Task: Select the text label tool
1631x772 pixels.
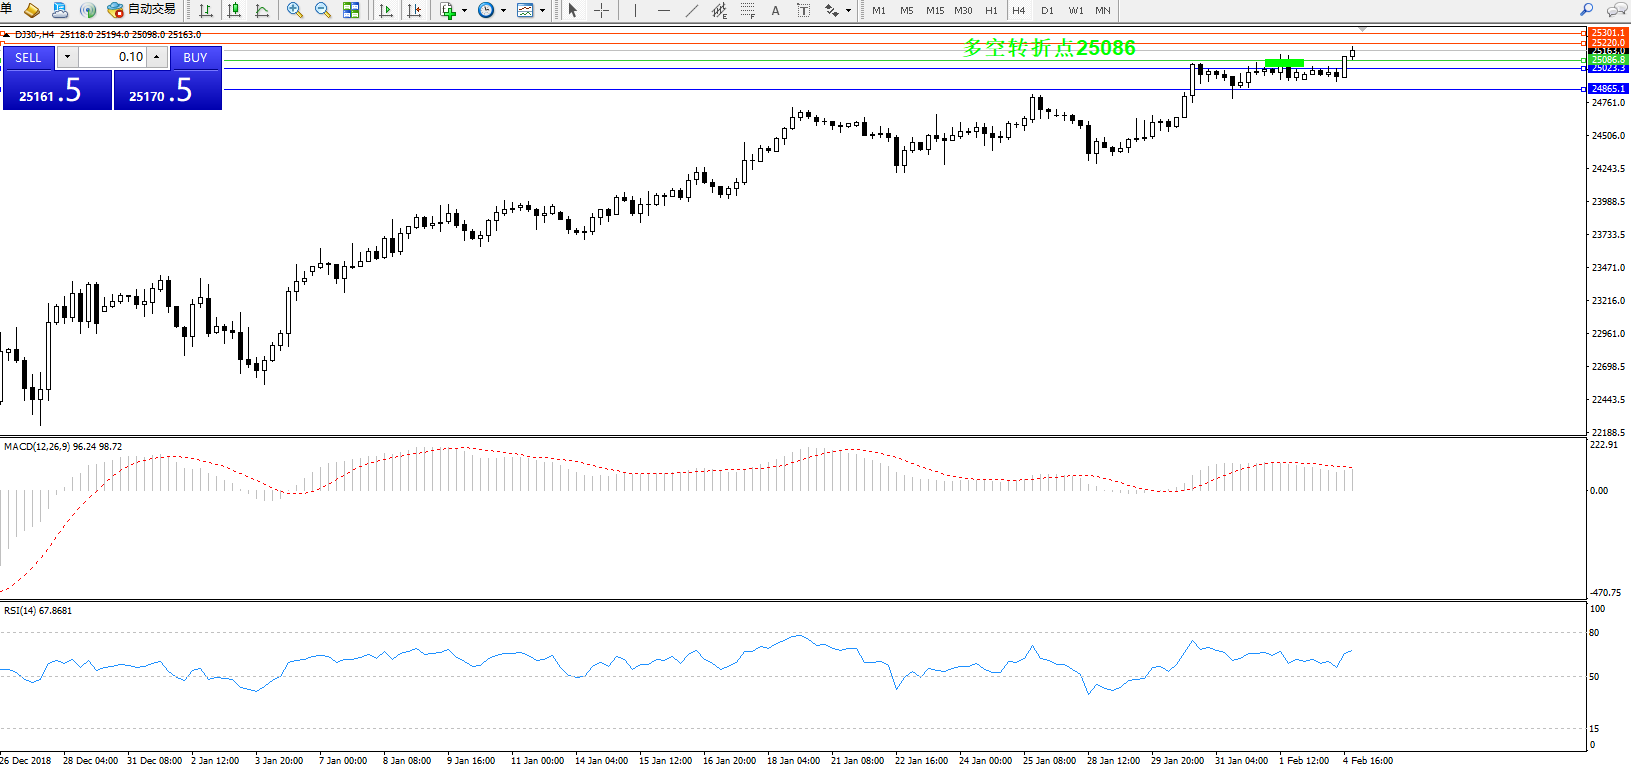Action: [x=803, y=10]
